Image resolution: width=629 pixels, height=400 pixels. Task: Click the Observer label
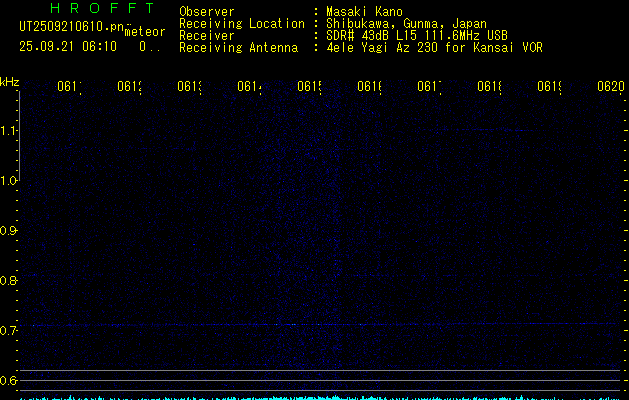[207, 11]
